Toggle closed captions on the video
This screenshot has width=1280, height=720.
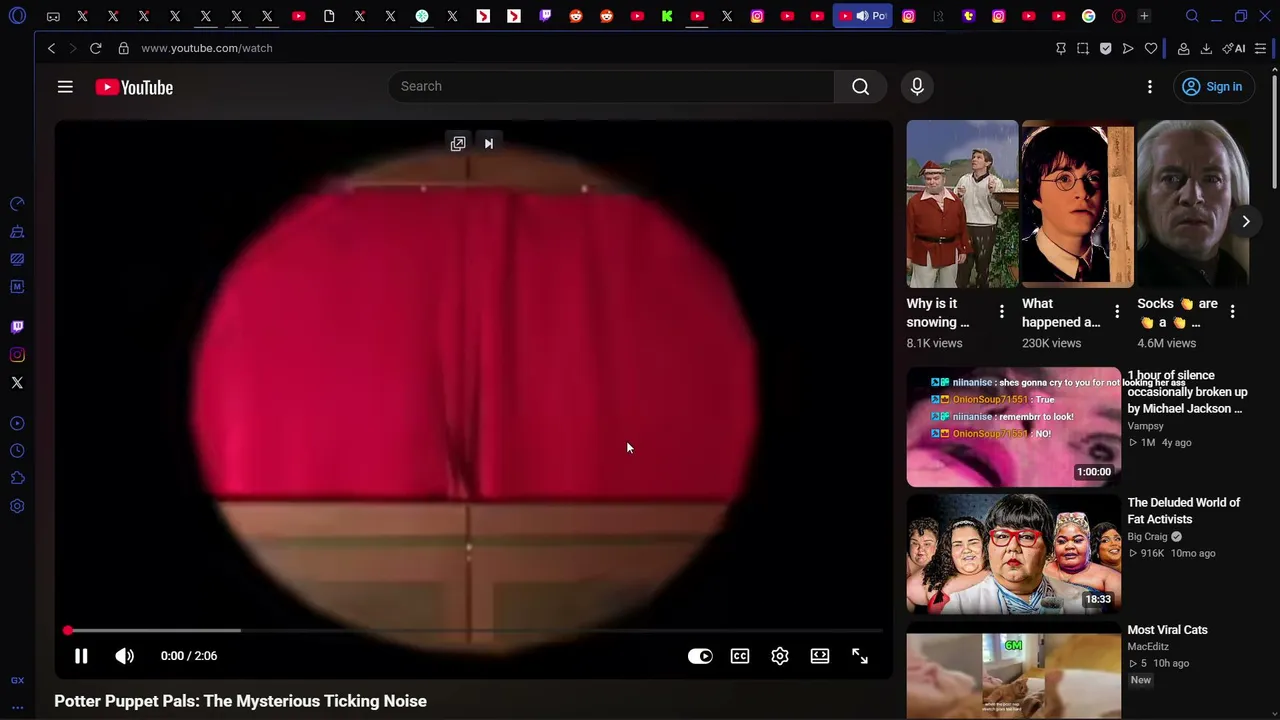(740, 656)
